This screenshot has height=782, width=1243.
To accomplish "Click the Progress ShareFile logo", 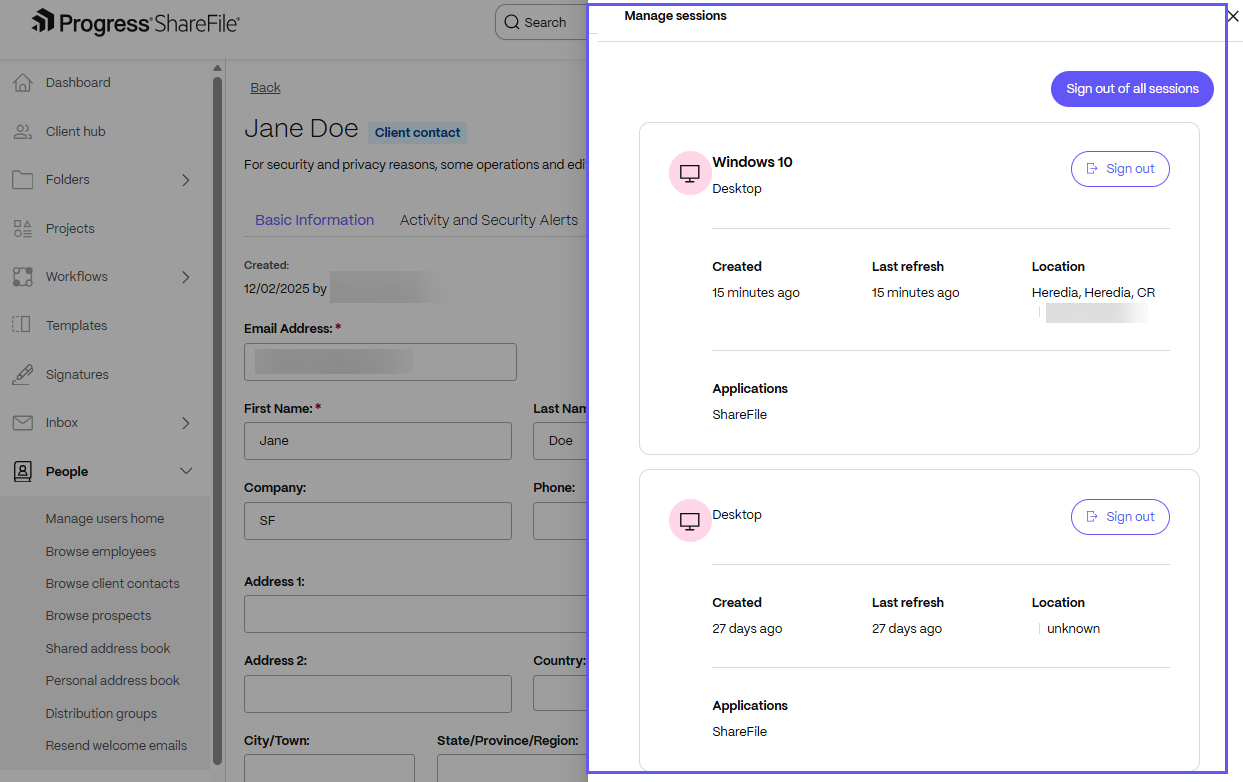I will (136, 21).
